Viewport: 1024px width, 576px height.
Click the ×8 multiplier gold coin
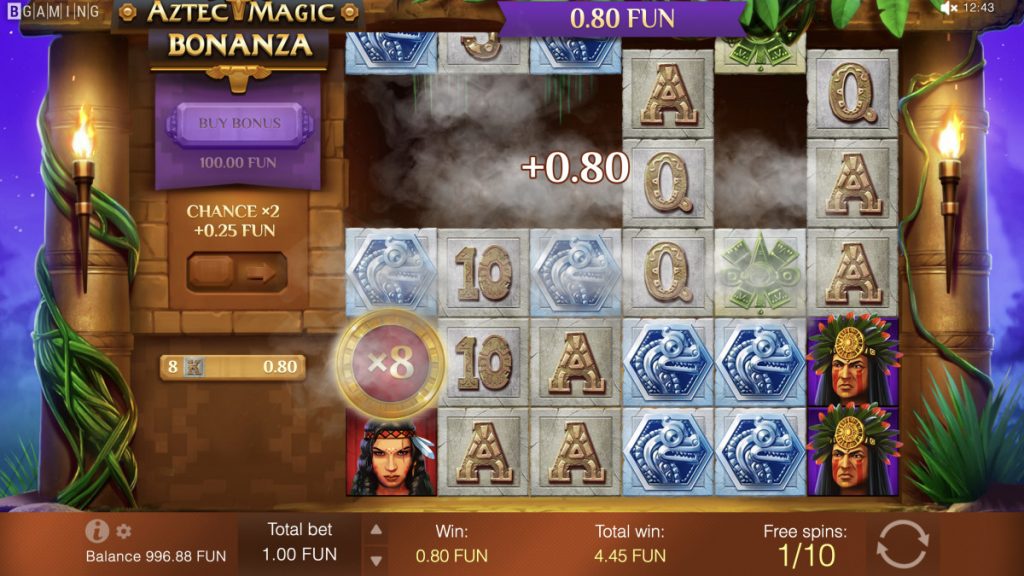pyautogui.click(x=391, y=364)
